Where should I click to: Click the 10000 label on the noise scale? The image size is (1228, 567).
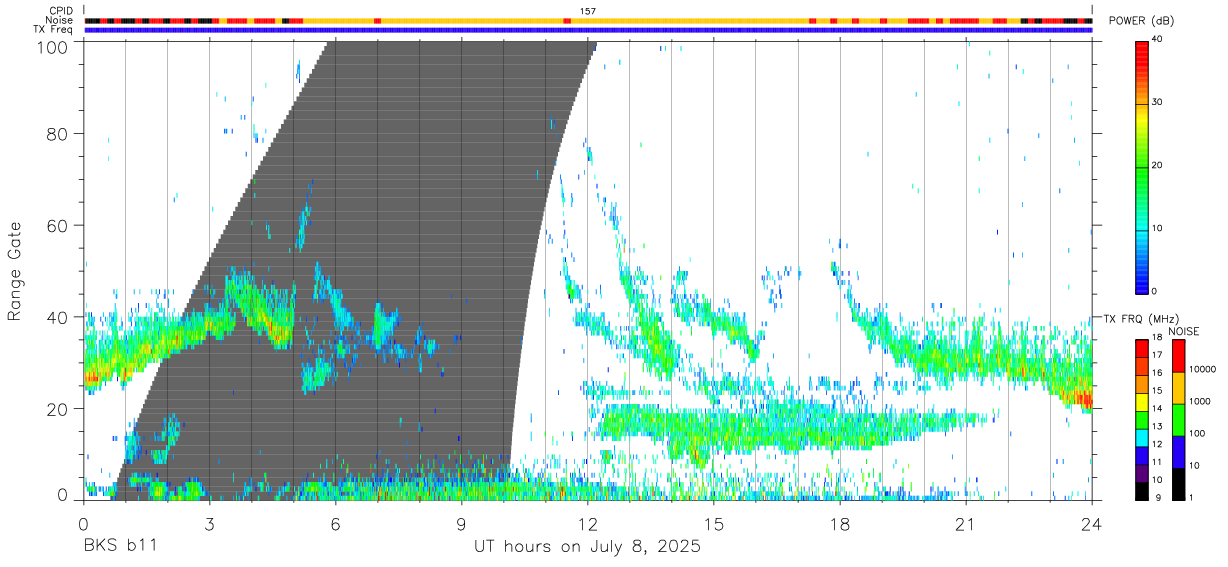pos(1203,369)
